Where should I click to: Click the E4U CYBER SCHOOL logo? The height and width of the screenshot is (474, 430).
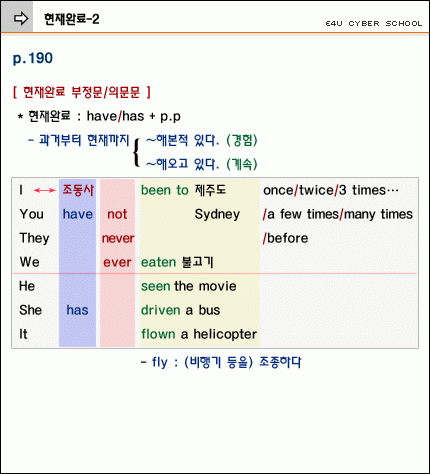pos(374,24)
